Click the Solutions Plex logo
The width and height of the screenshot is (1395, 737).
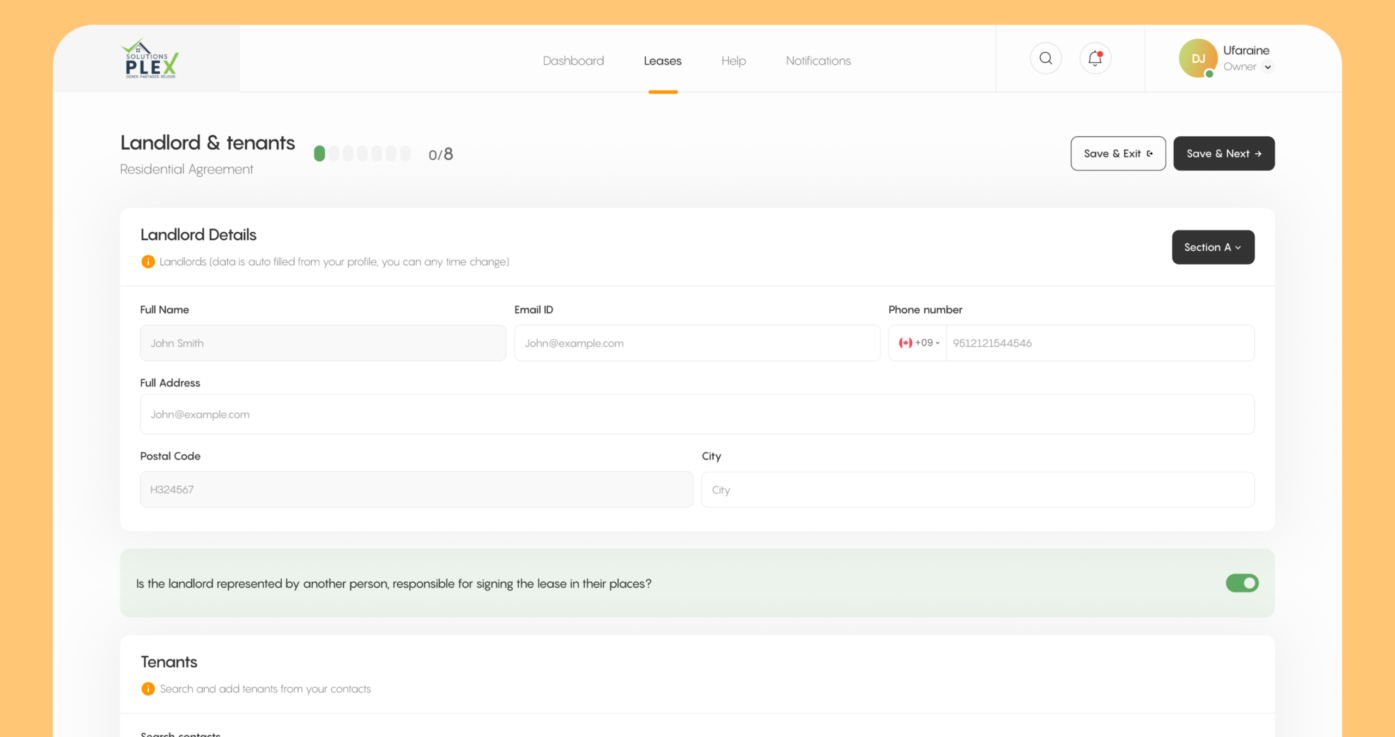pos(150,60)
